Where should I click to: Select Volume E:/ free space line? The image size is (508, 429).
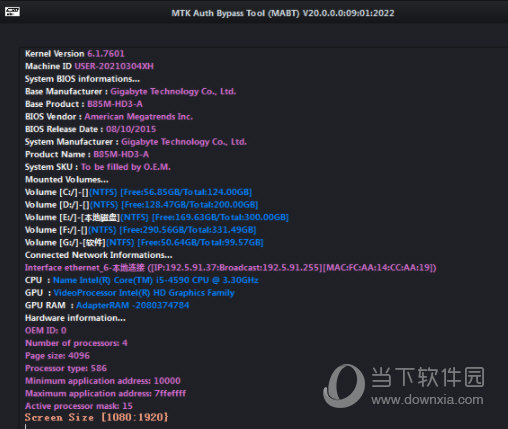157,217
